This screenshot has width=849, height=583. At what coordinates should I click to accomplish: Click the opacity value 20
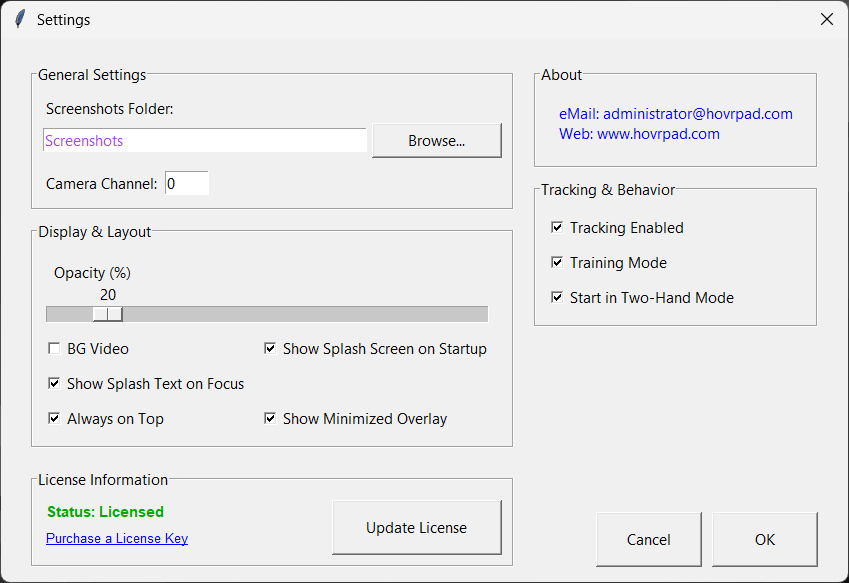coord(108,294)
